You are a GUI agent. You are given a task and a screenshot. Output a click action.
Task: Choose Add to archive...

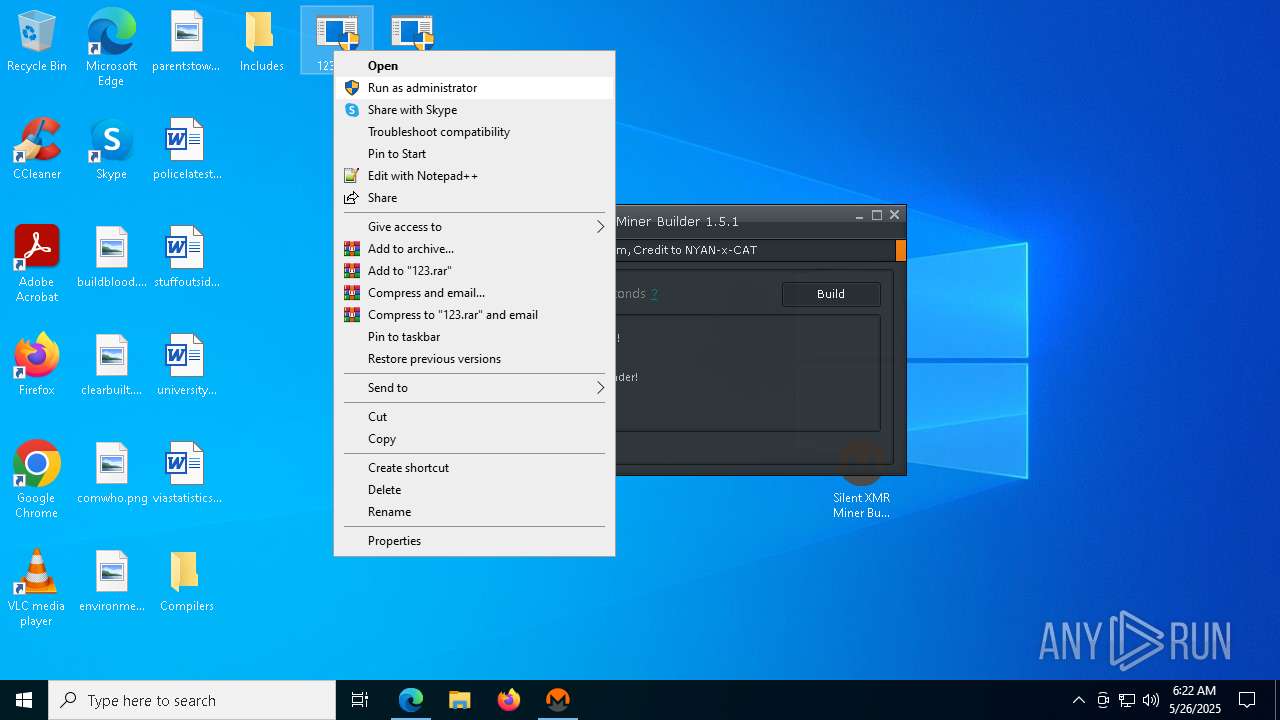(474, 249)
